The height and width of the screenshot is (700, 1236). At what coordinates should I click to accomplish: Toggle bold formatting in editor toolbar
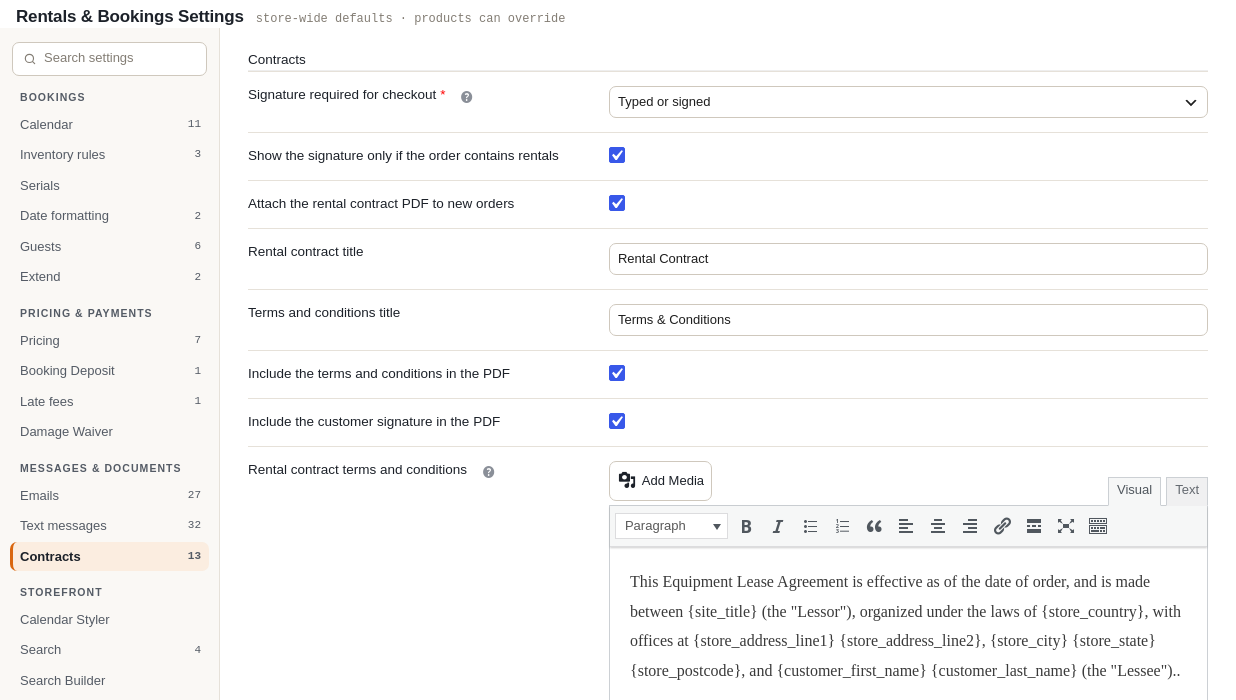pos(746,526)
